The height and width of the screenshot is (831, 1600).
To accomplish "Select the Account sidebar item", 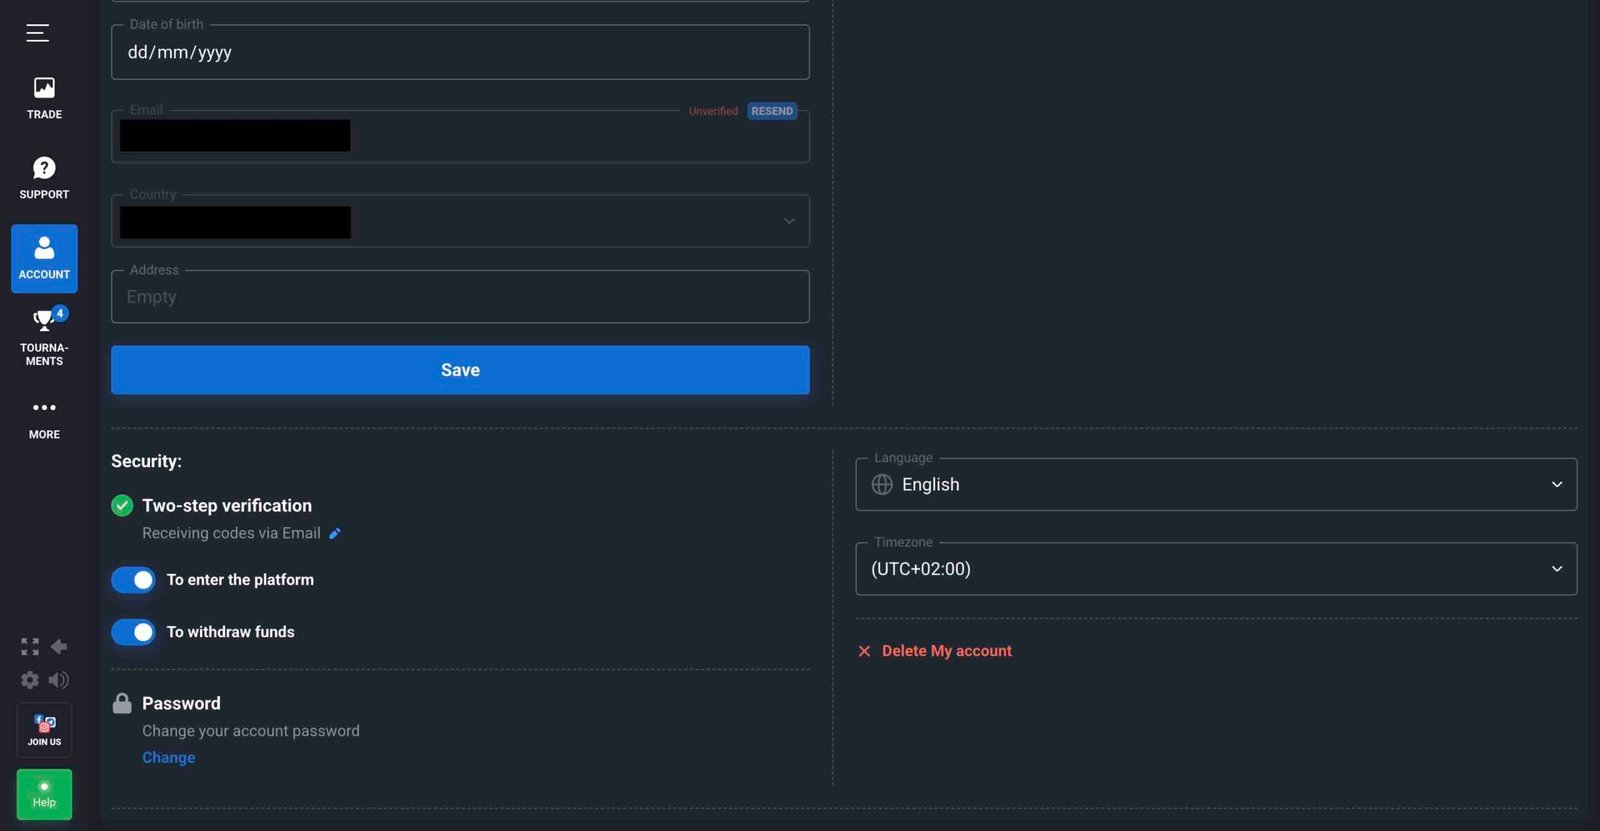I will (x=44, y=258).
